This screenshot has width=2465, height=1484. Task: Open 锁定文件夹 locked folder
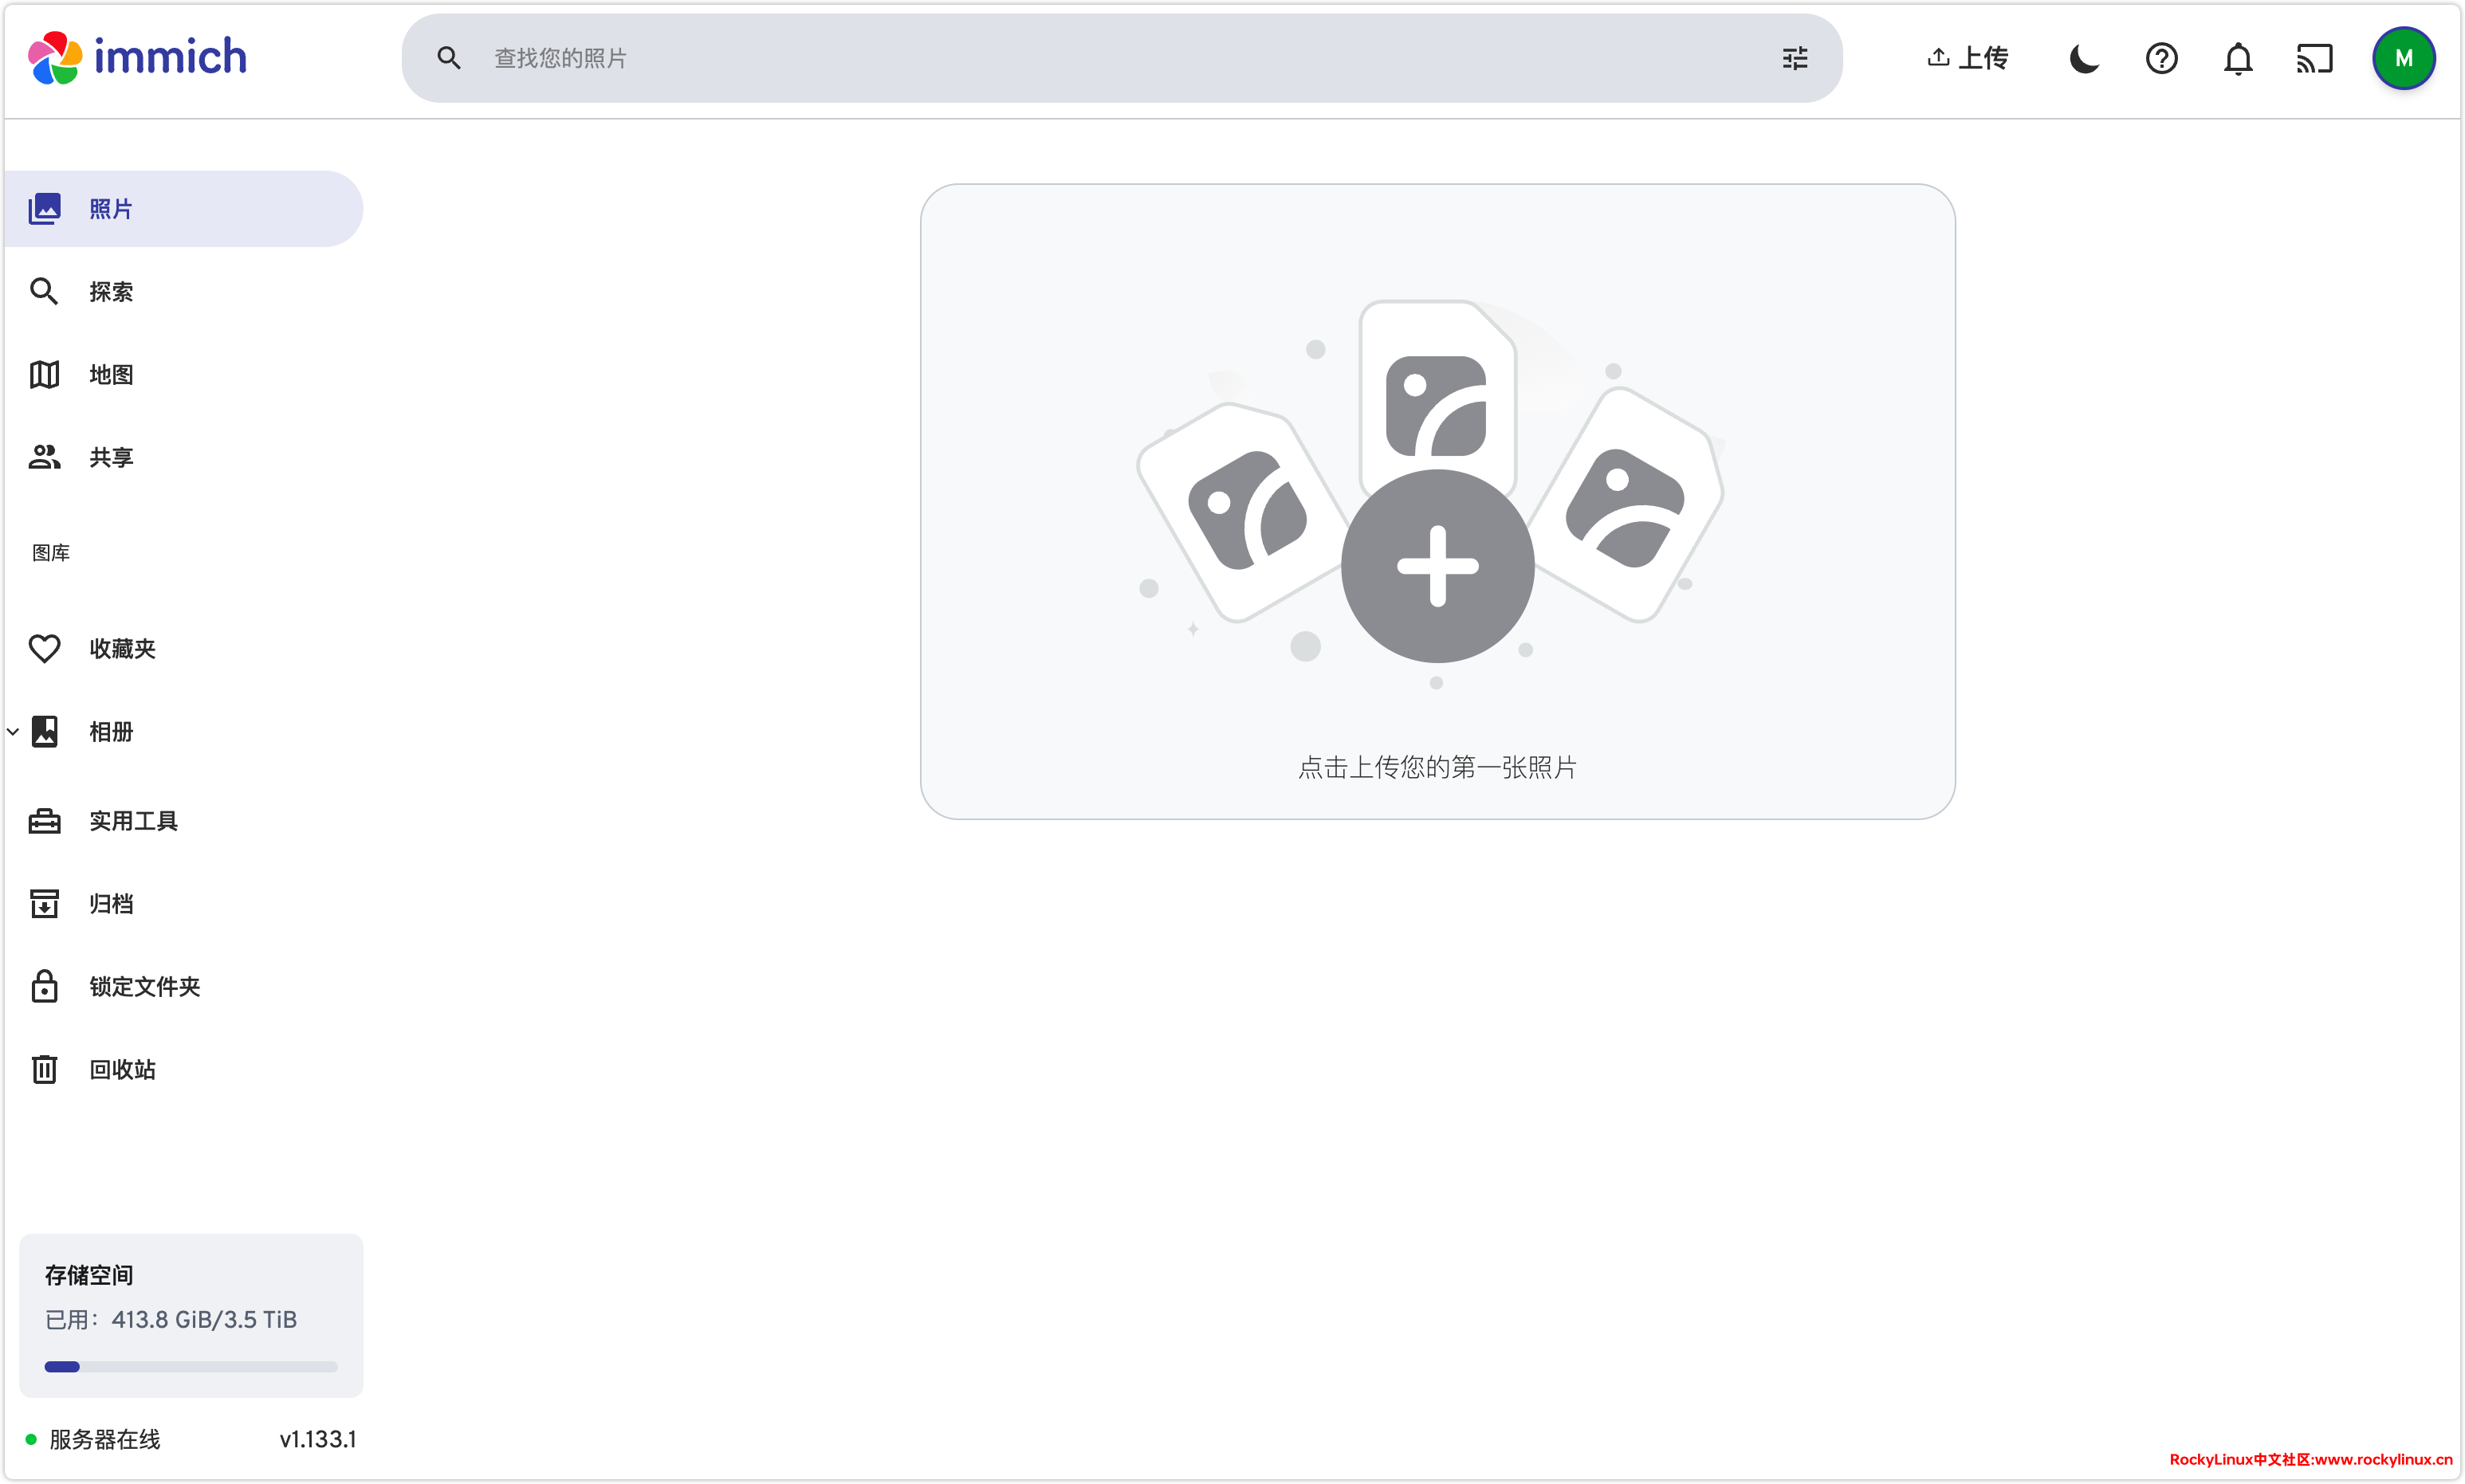pyautogui.click(x=144, y=987)
